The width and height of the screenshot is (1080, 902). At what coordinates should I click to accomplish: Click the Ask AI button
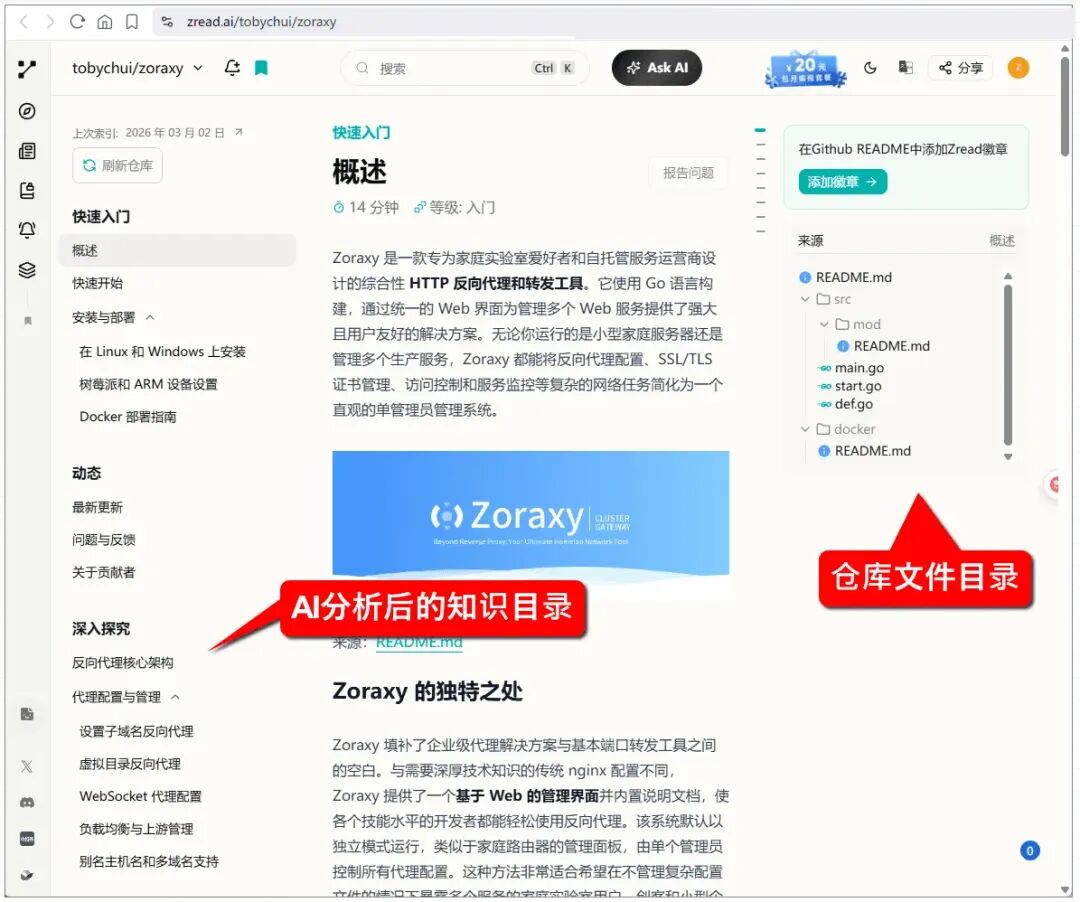click(656, 67)
